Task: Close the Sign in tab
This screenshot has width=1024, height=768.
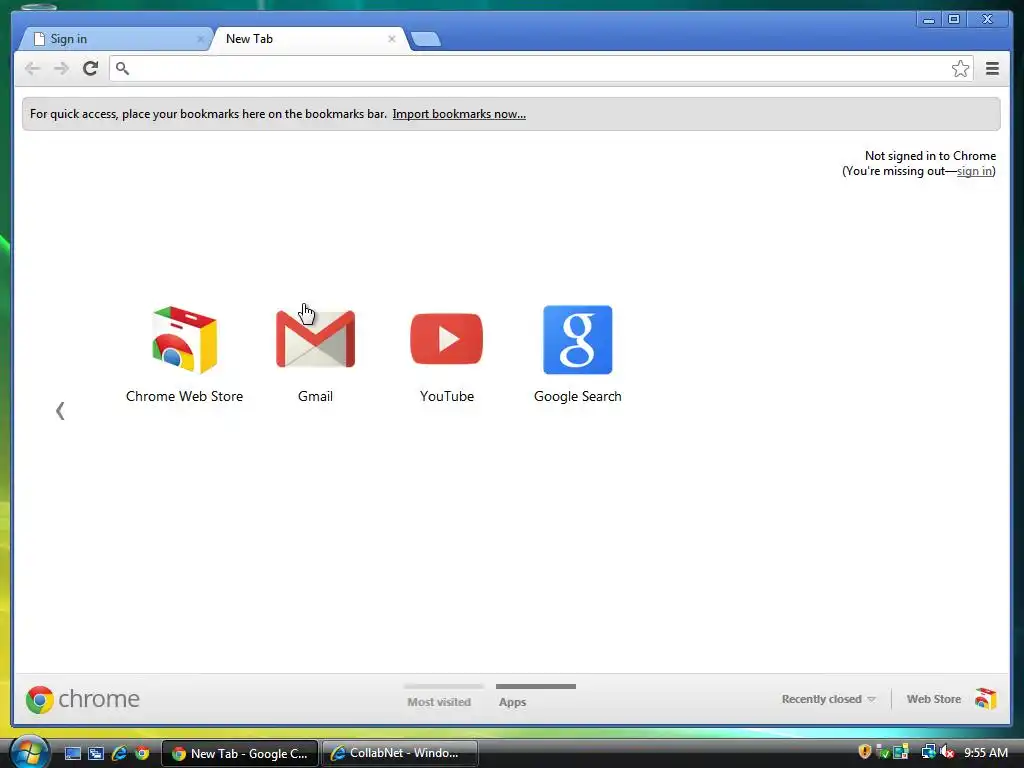Action: (200, 39)
